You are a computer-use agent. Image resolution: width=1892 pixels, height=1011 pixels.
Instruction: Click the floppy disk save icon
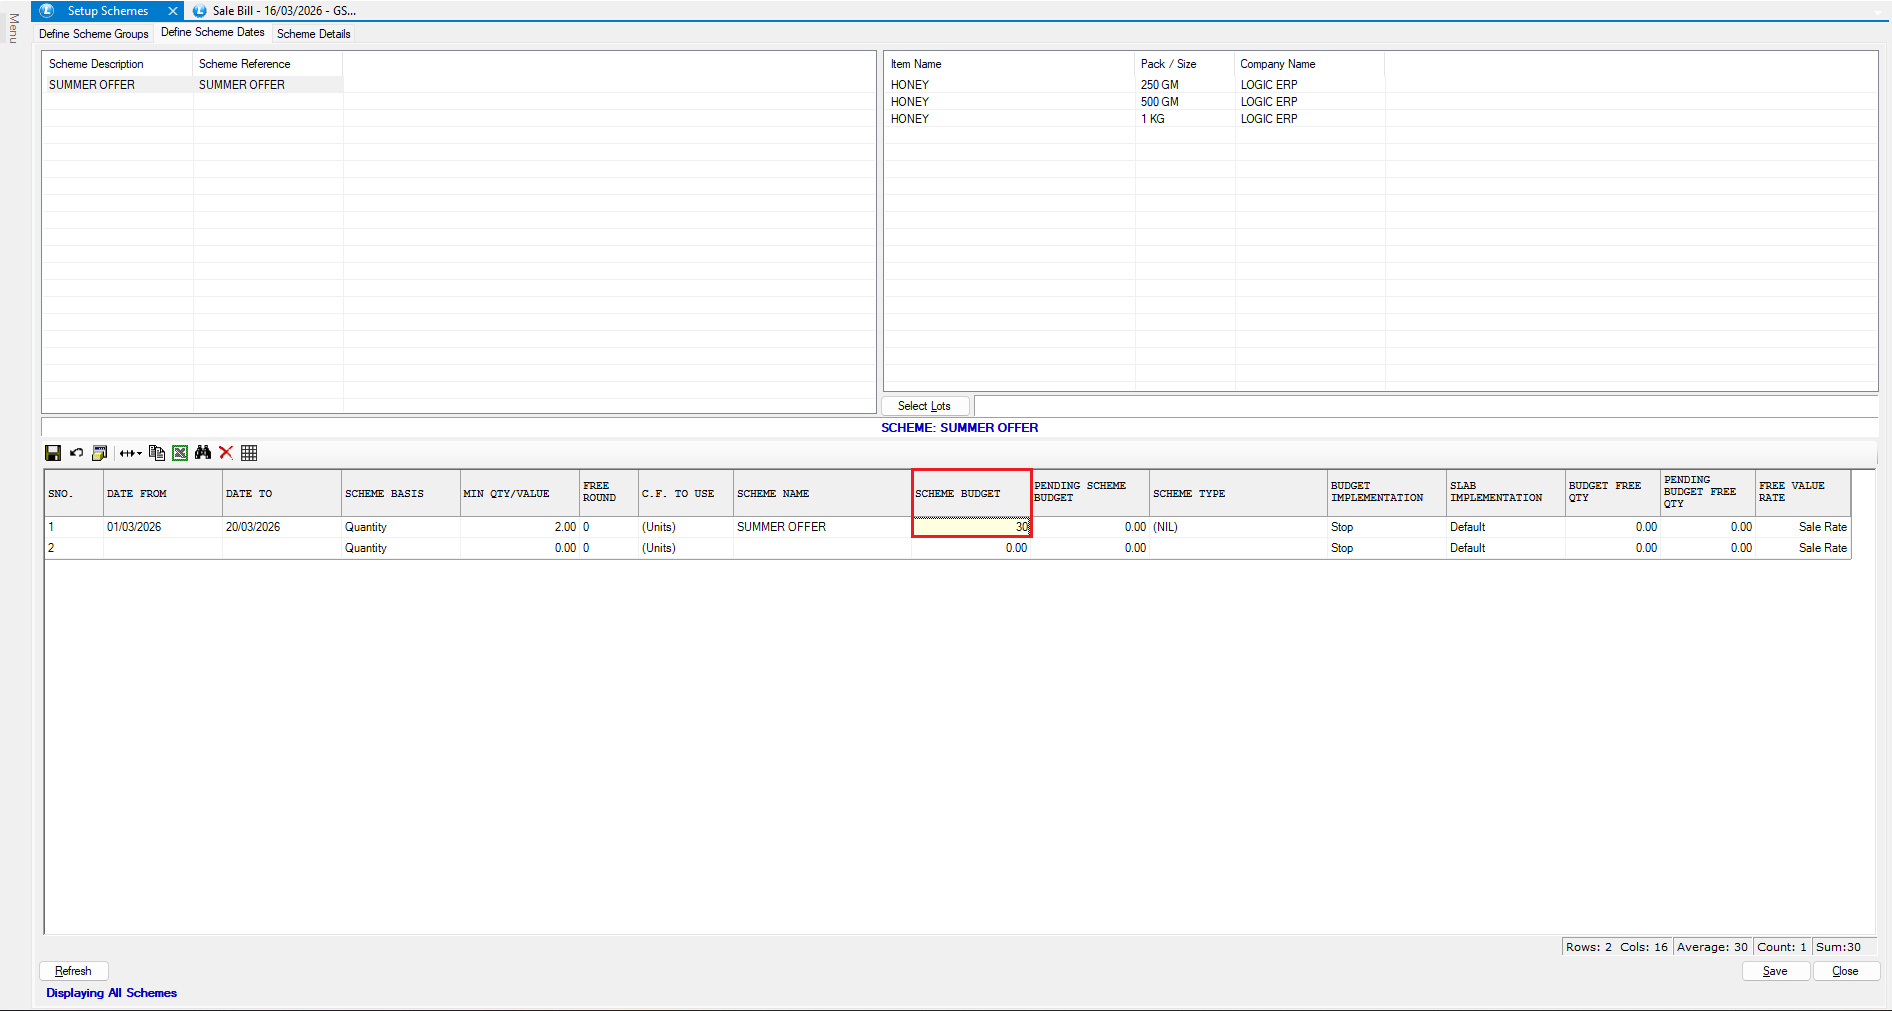(x=53, y=453)
